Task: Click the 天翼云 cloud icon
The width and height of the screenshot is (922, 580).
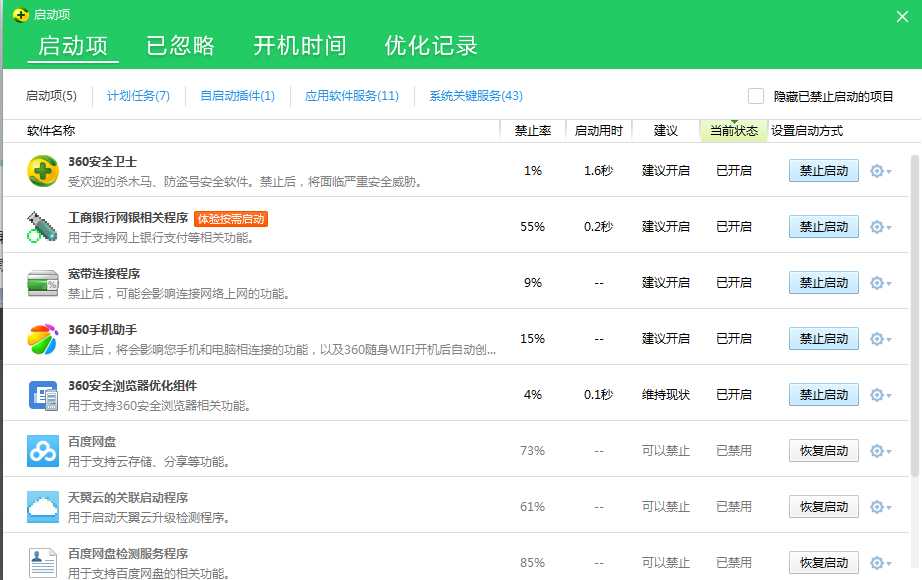Action: pos(43,507)
